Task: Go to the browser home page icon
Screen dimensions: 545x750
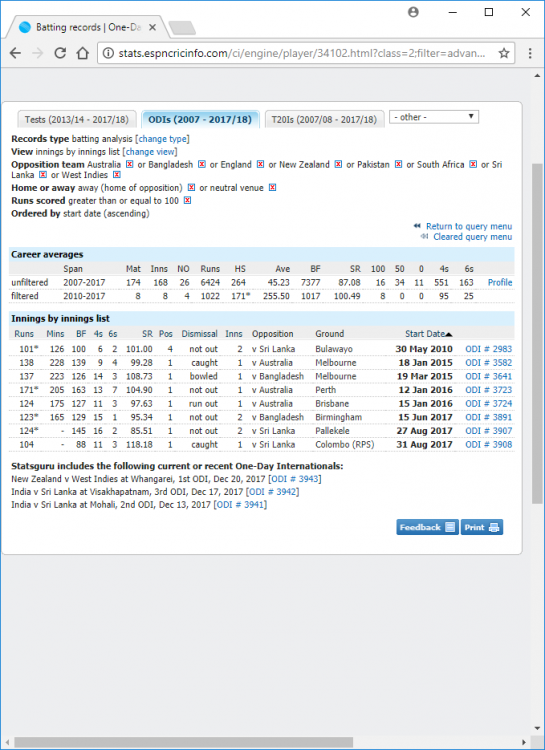Action: point(83,53)
